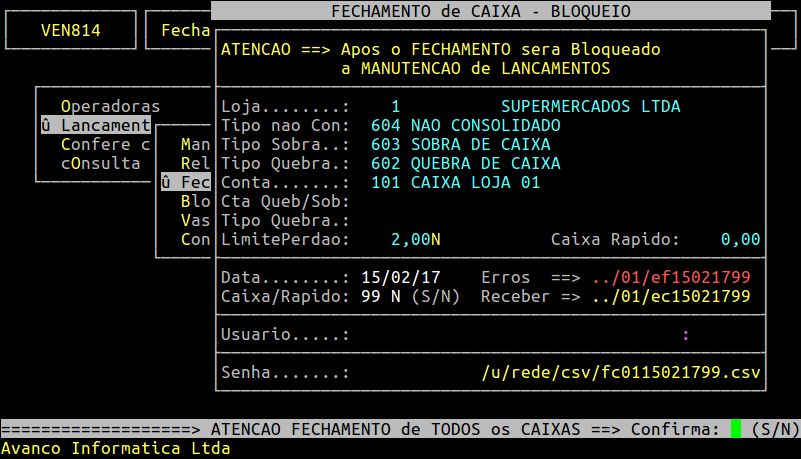801x459 pixels.
Task: Select the Rel submenu entry
Action: 195,163
